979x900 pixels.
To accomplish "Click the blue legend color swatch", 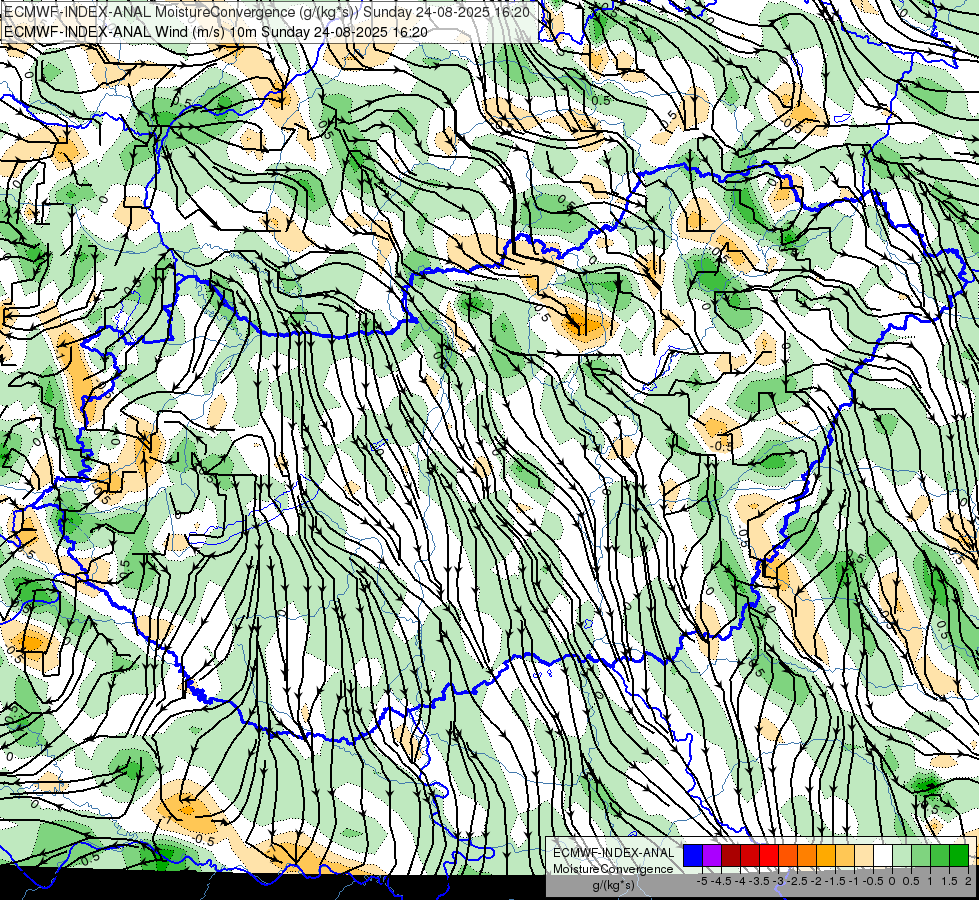I will (x=693, y=855).
